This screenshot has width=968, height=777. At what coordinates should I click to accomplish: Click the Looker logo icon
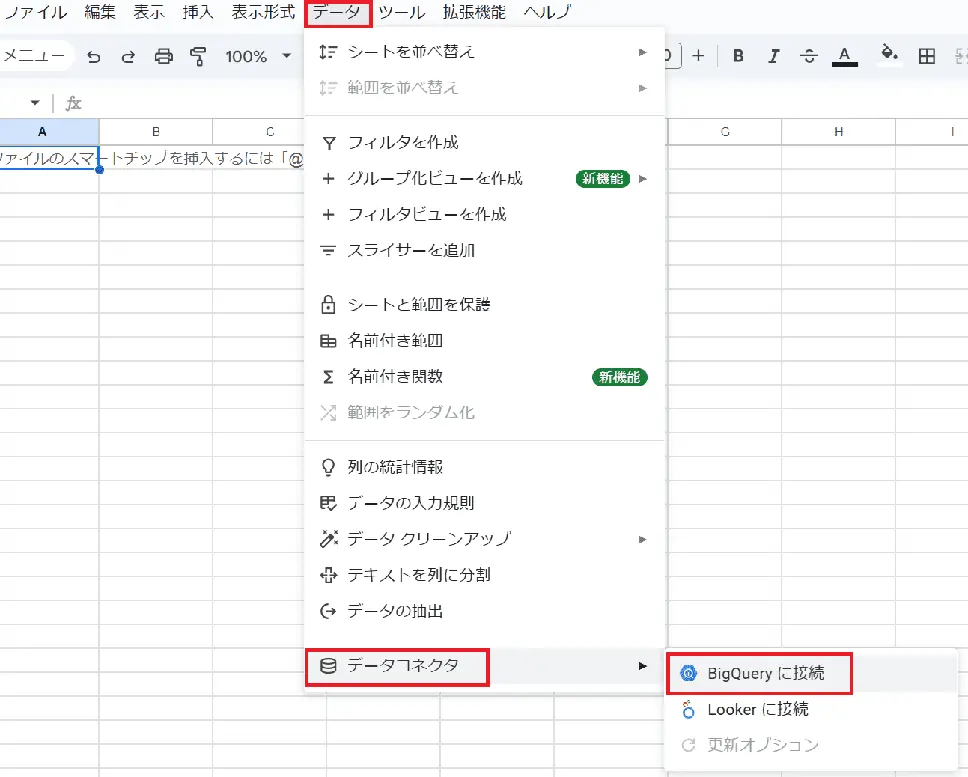688,710
